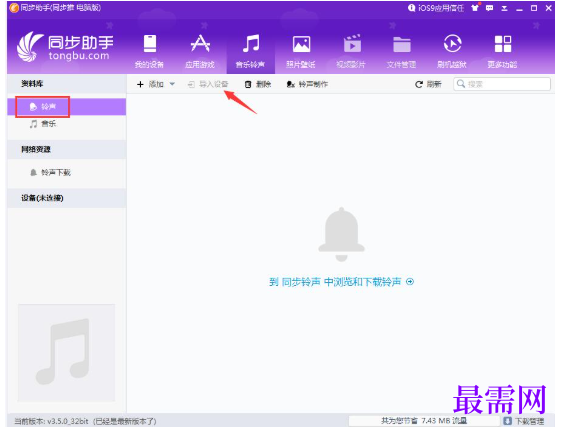Click the 添加 plus button

(x=150, y=84)
